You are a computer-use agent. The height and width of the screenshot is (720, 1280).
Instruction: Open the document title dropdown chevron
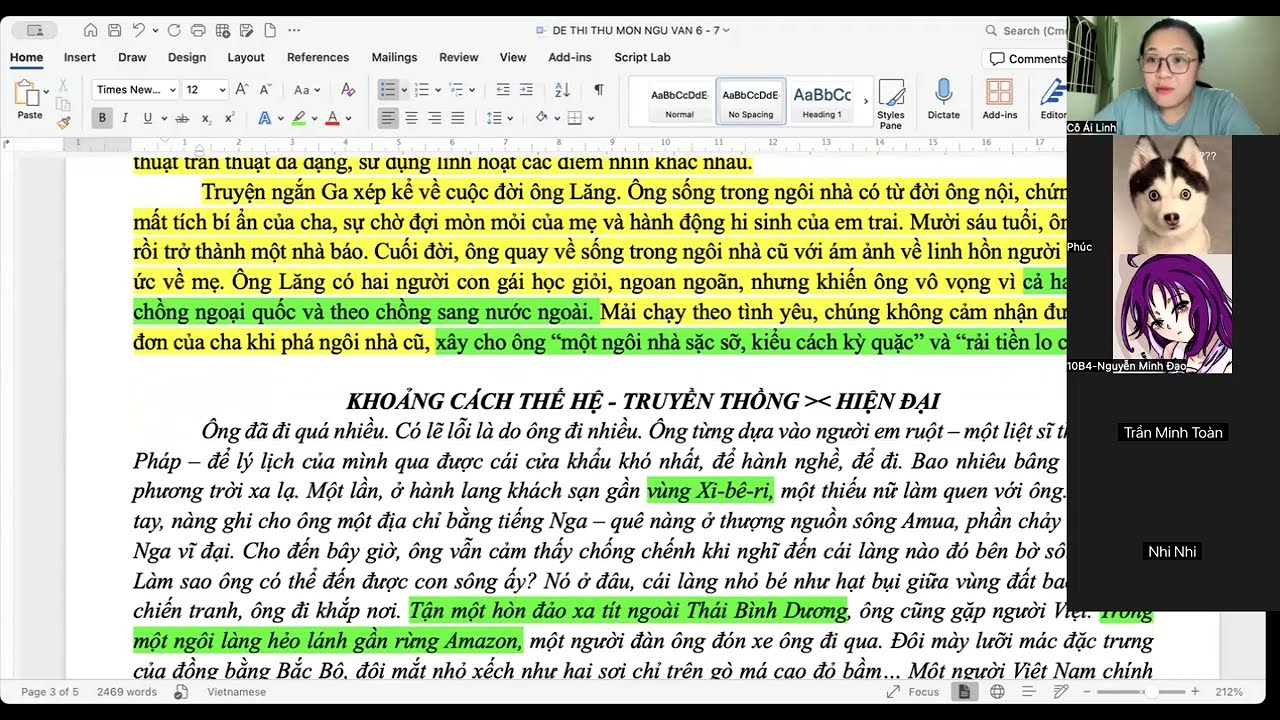pos(727,30)
